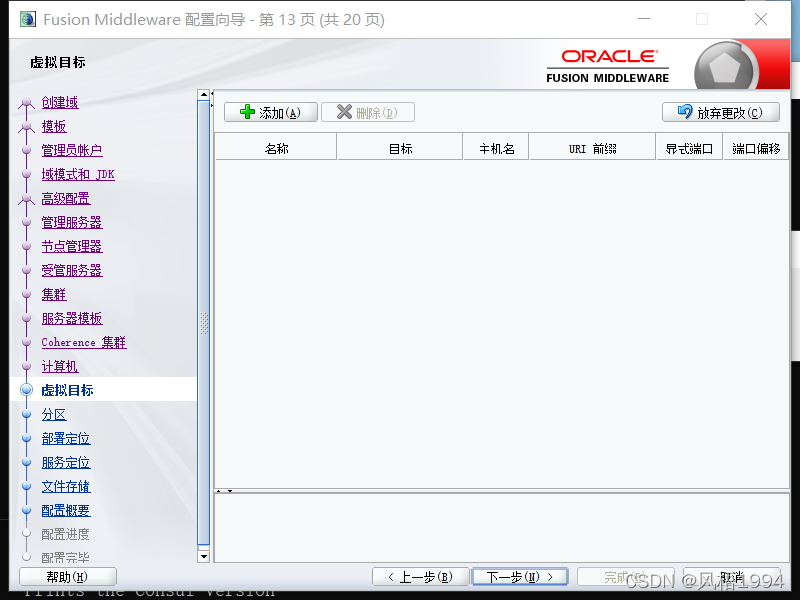Click the 名称 column header
800x600 pixels.
coord(276,148)
